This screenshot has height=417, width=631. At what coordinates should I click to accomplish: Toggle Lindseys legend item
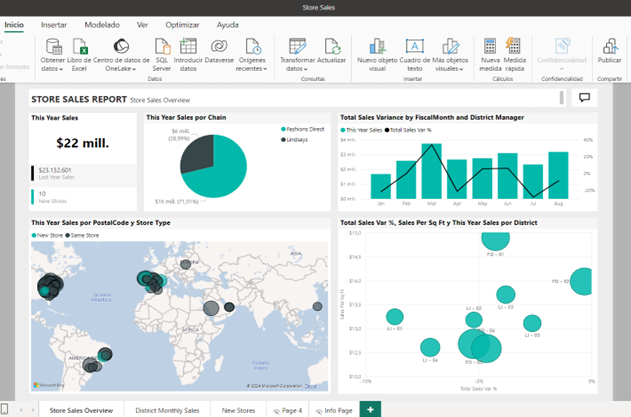tap(294, 140)
